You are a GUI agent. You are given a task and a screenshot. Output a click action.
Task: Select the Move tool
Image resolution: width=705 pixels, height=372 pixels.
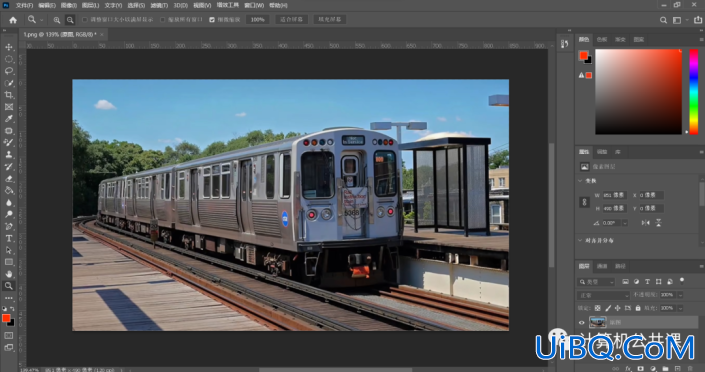click(x=9, y=47)
